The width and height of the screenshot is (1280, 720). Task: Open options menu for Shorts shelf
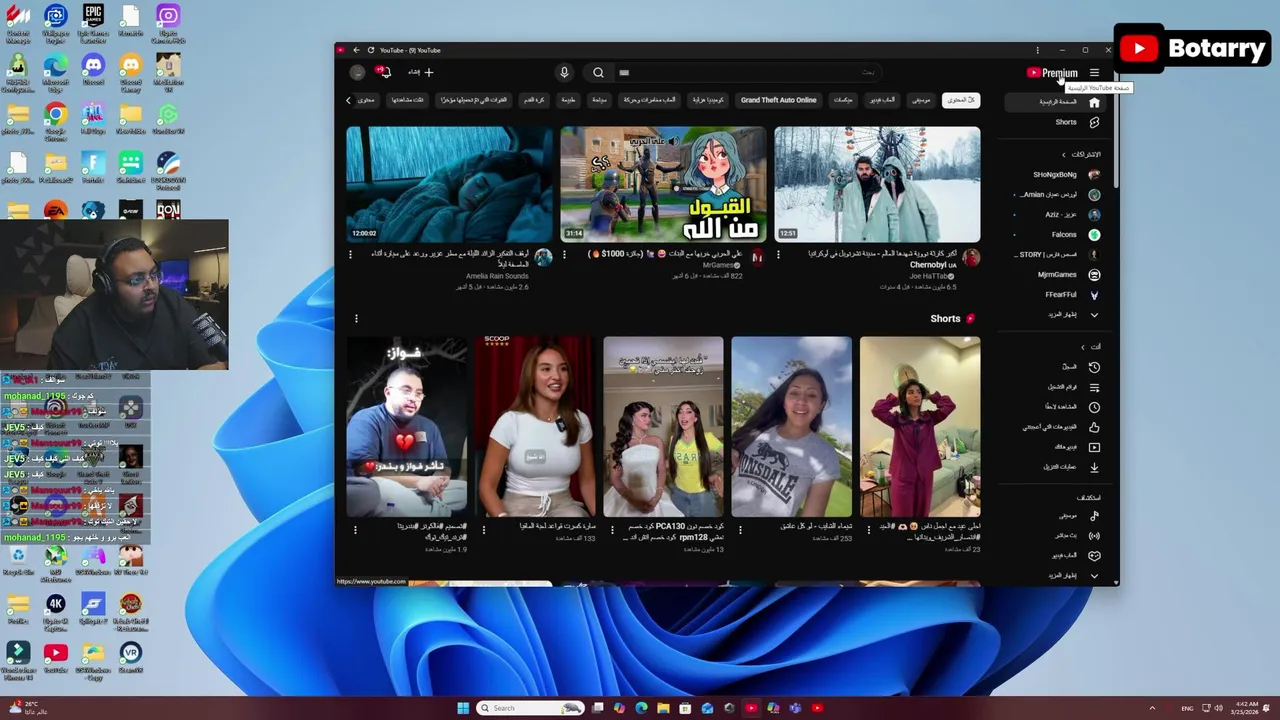(x=356, y=319)
